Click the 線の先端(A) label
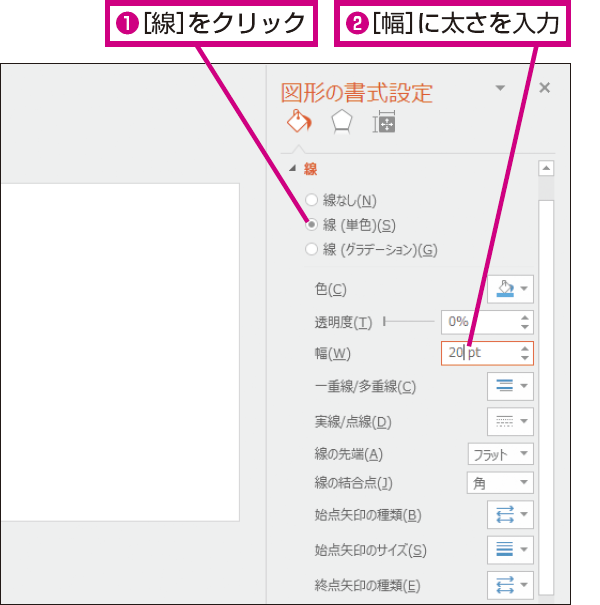Viewport: 600px width, 605px height. (348, 454)
